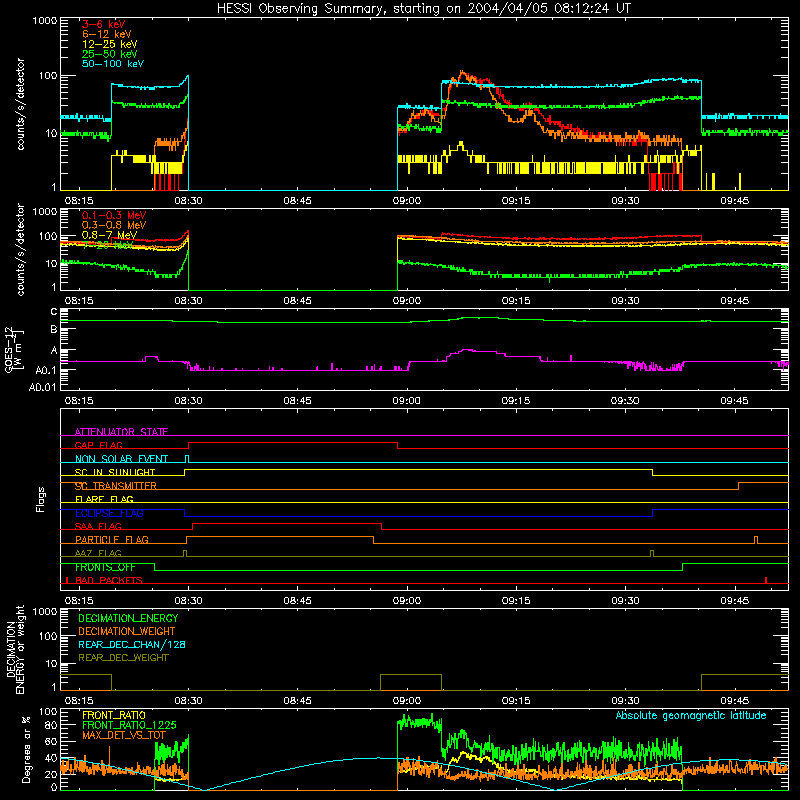Select the 50-100 keV legend label
The height and width of the screenshot is (800, 800).
113,64
